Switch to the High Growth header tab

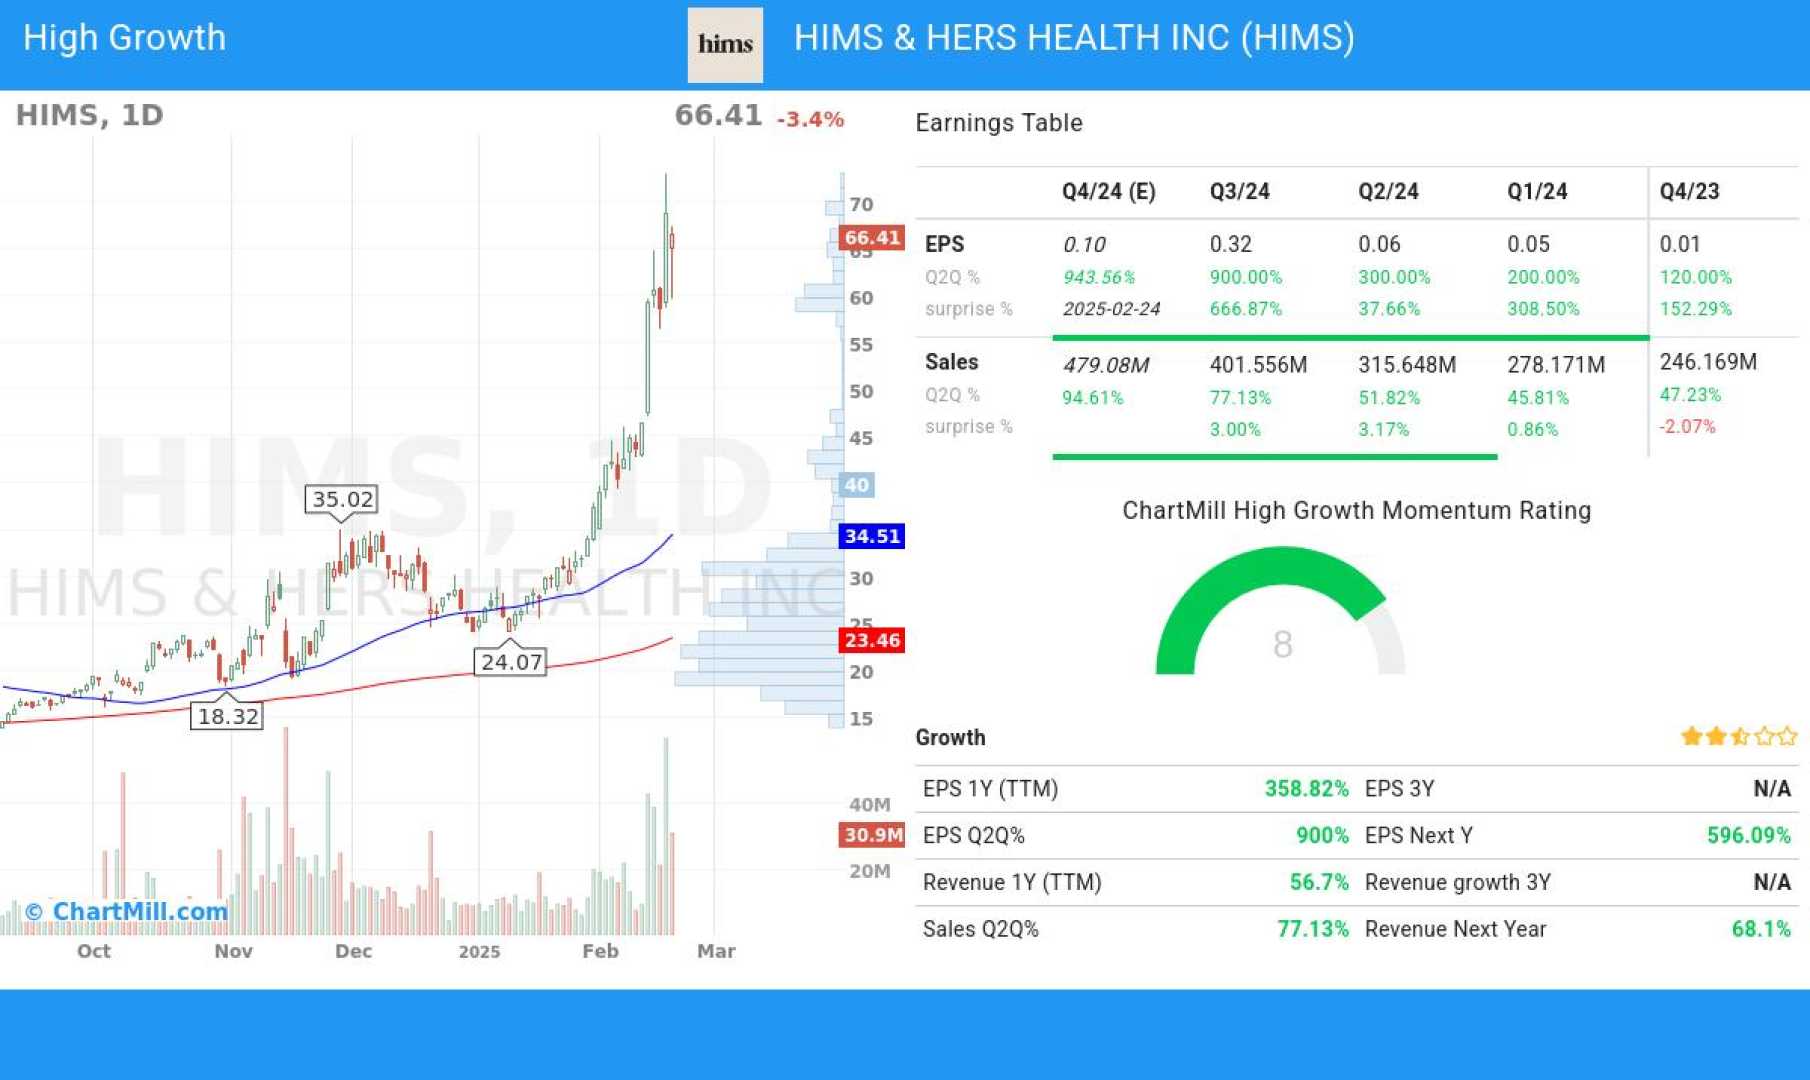coord(123,37)
